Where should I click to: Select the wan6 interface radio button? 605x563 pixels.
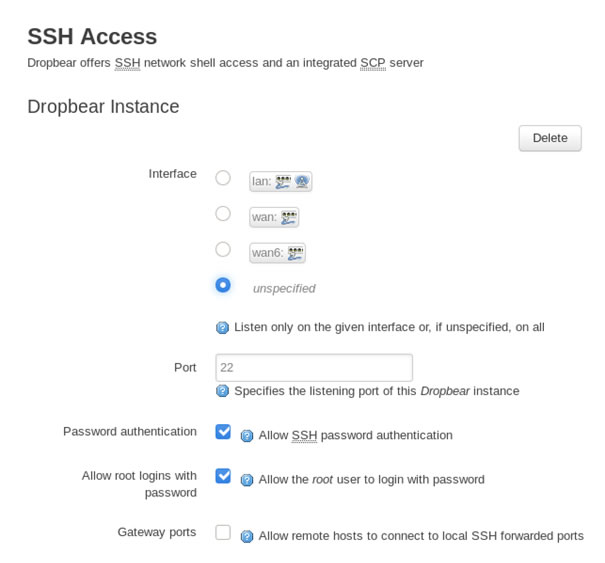click(223, 249)
